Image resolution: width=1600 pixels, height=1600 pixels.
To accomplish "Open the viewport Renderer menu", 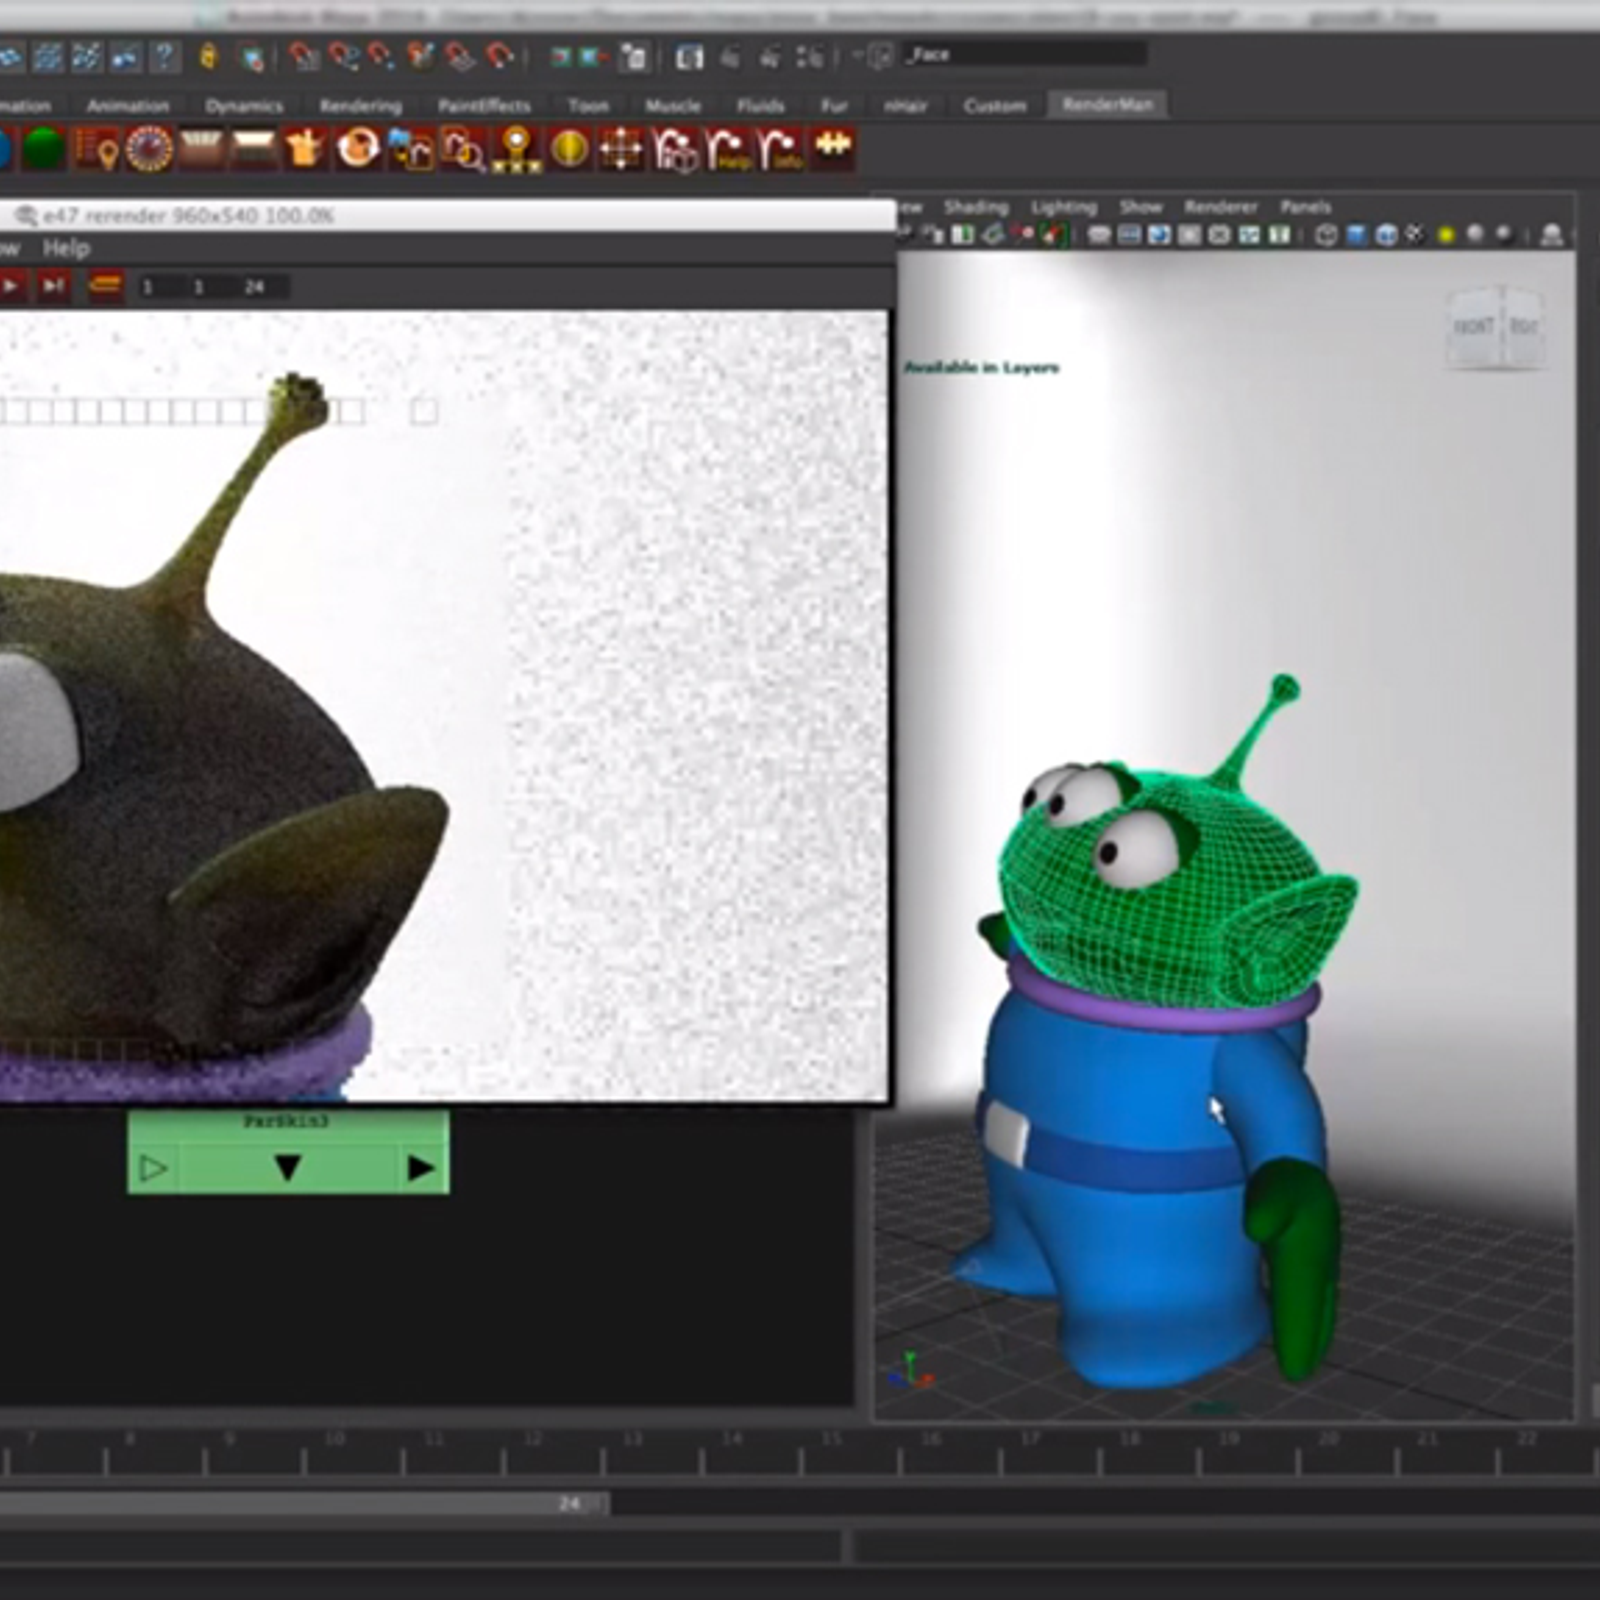I will coord(1221,207).
